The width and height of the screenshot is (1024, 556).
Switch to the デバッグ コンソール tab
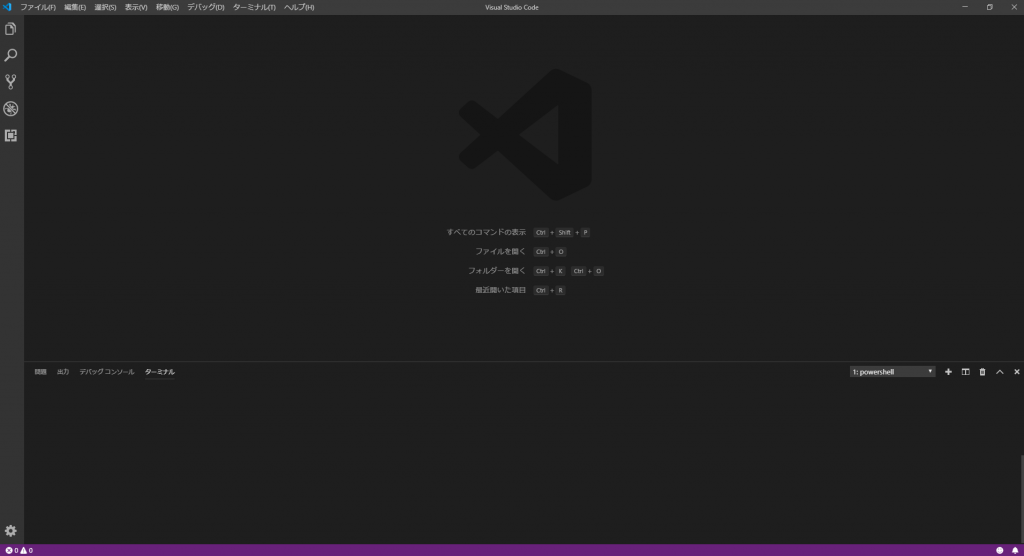tap(106, 372)
